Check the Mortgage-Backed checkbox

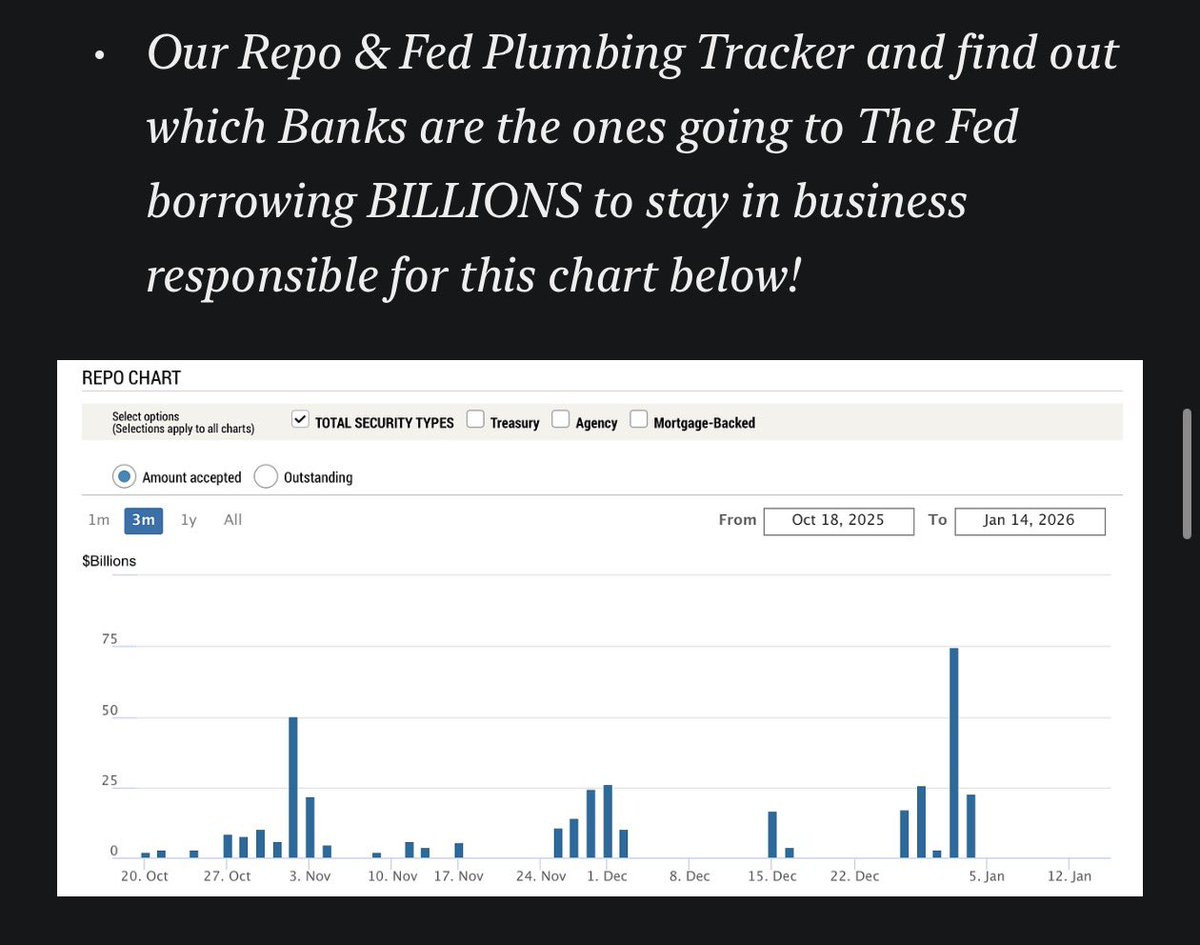[x=639, y=420]
